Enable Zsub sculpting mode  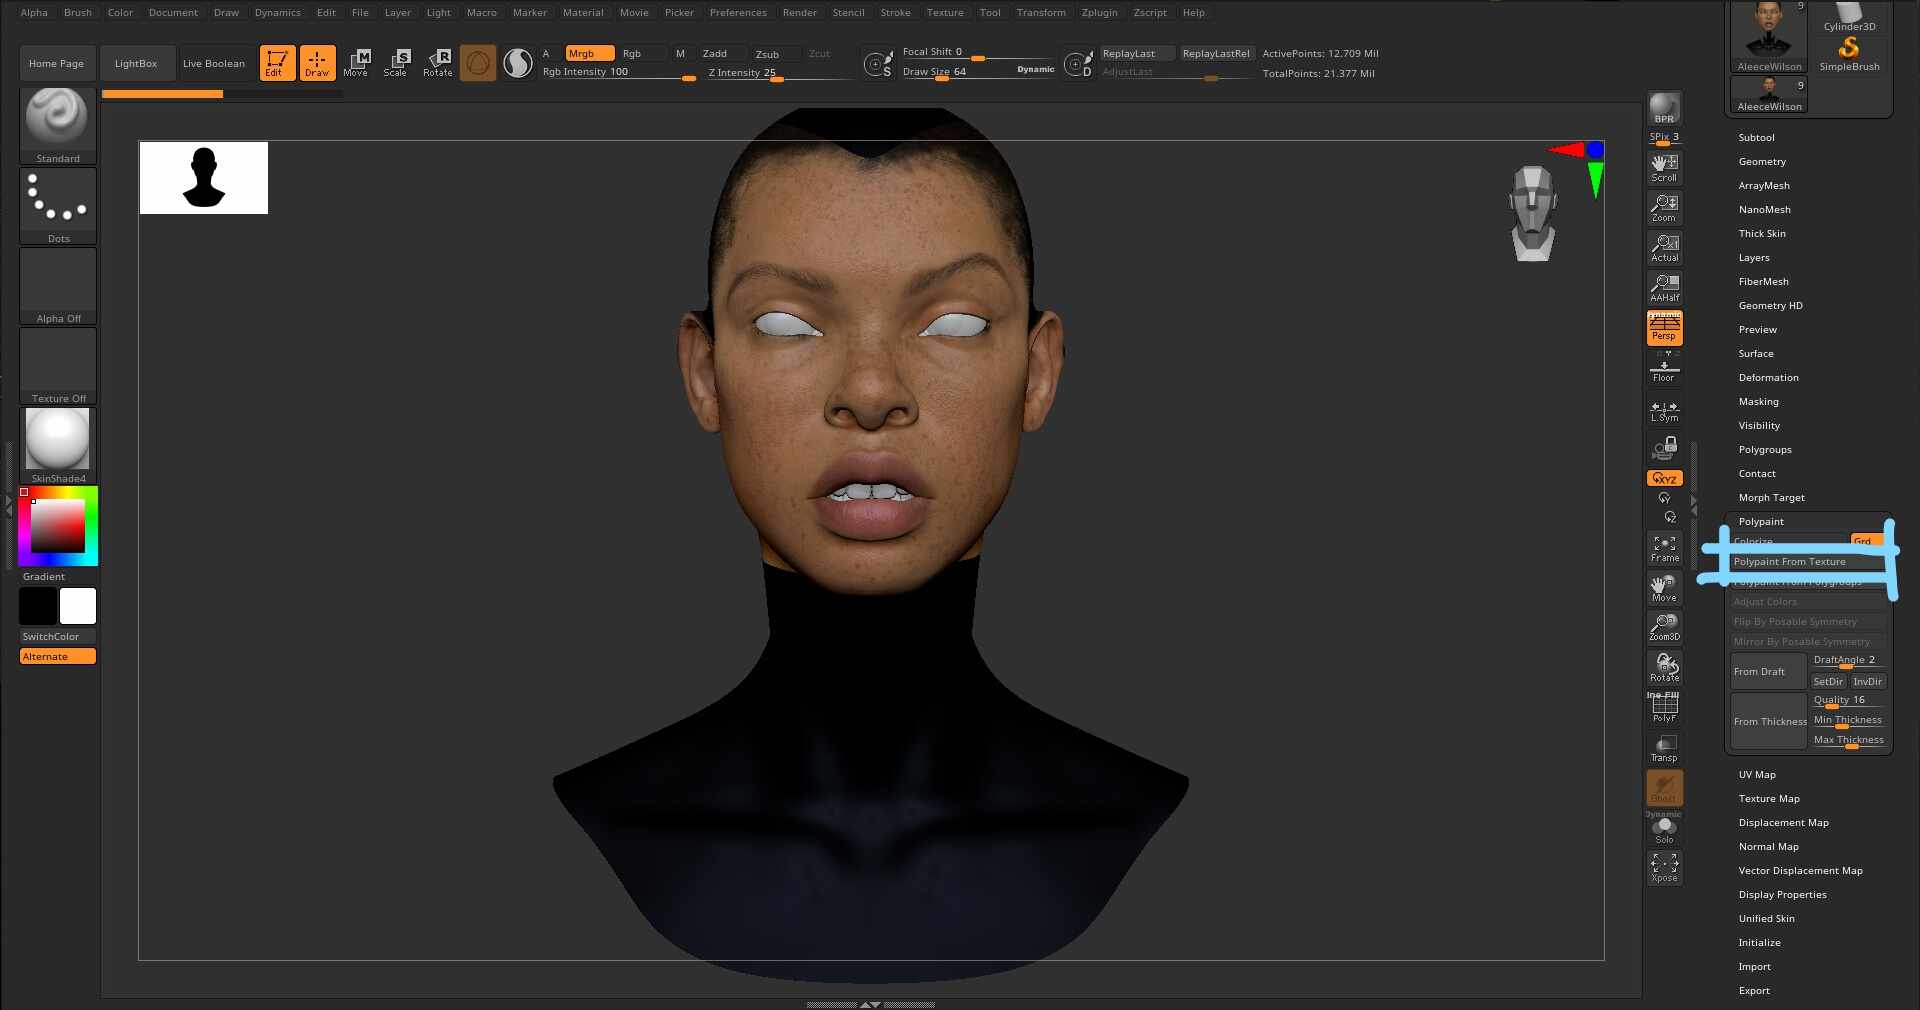[768, 54]
